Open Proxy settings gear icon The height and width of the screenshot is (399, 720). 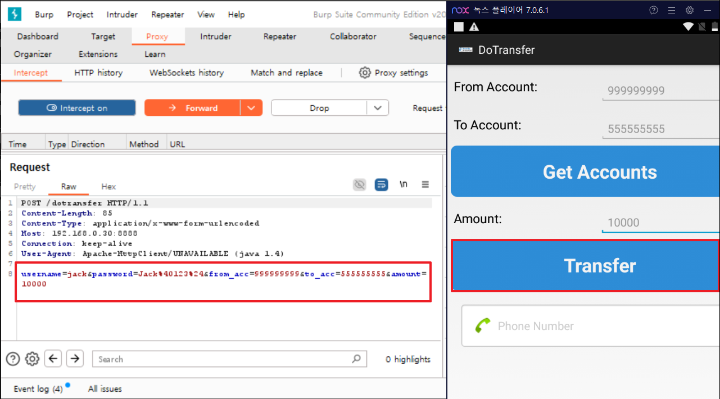coord(365,73)
